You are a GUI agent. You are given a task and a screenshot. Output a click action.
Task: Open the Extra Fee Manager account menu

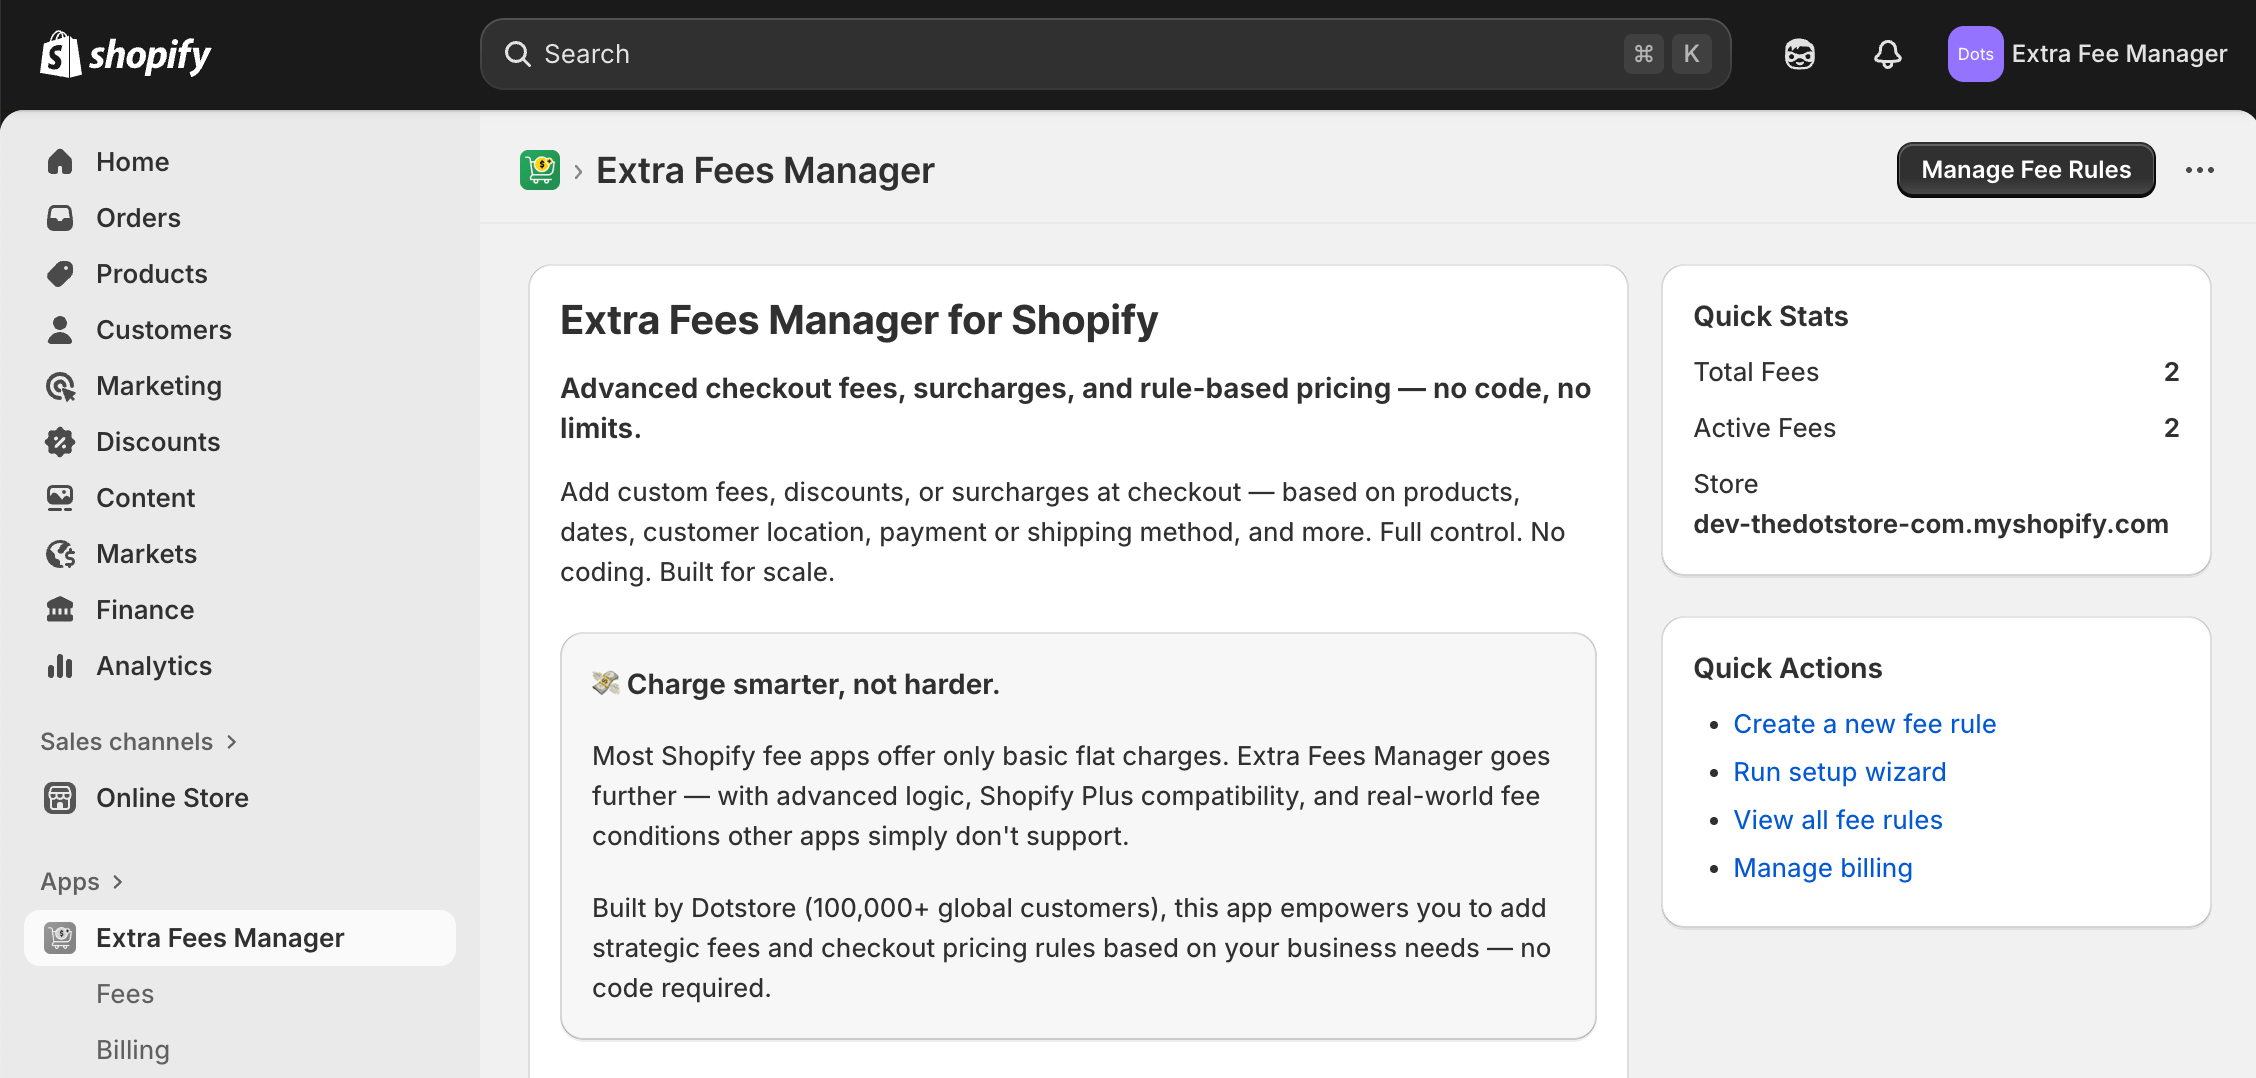[2087, 54]
